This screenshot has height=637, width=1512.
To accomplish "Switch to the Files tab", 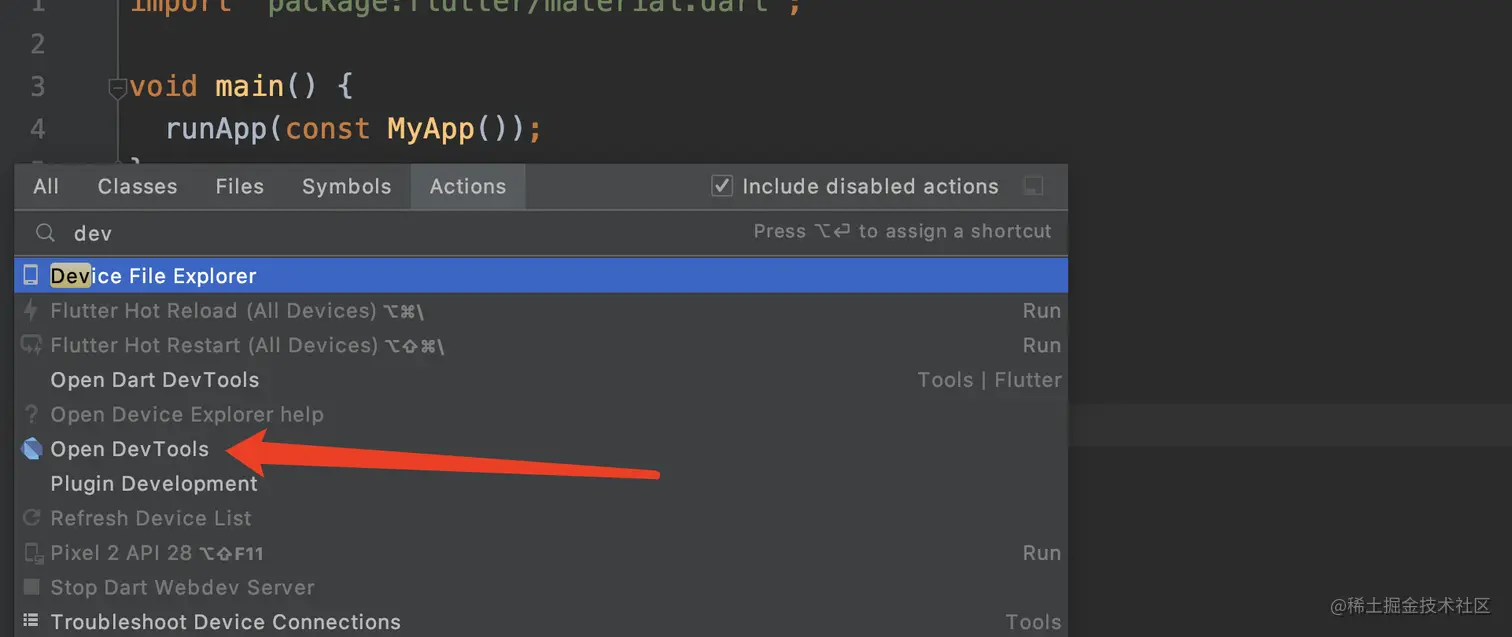I will tap(239, 186).
